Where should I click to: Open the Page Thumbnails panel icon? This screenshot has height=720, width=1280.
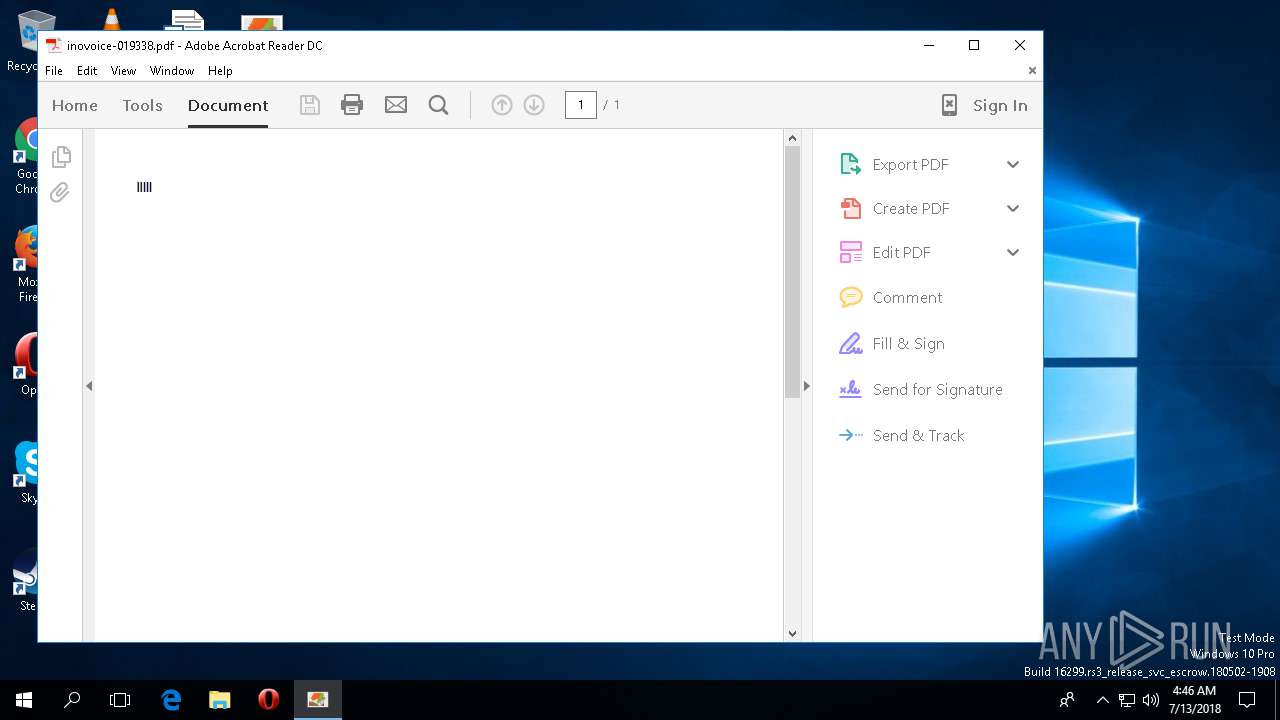(61, 156)
